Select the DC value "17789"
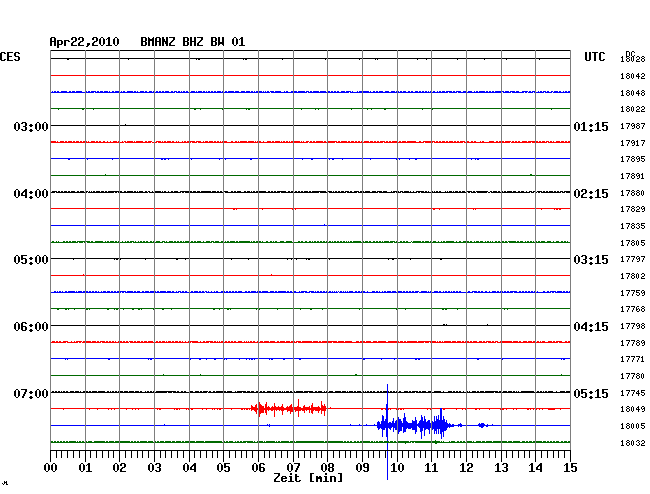The height and width of the screenshot is (494, 650). click(633, 344)
